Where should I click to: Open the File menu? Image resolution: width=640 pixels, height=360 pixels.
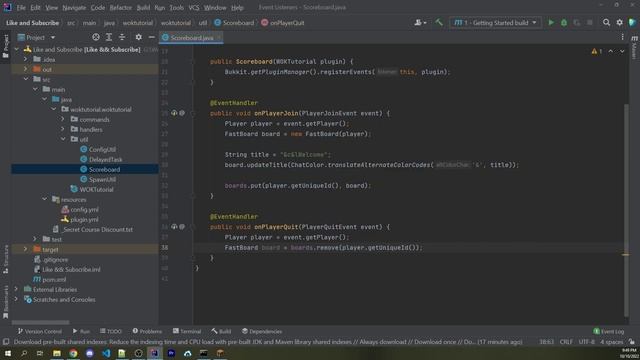21,7
